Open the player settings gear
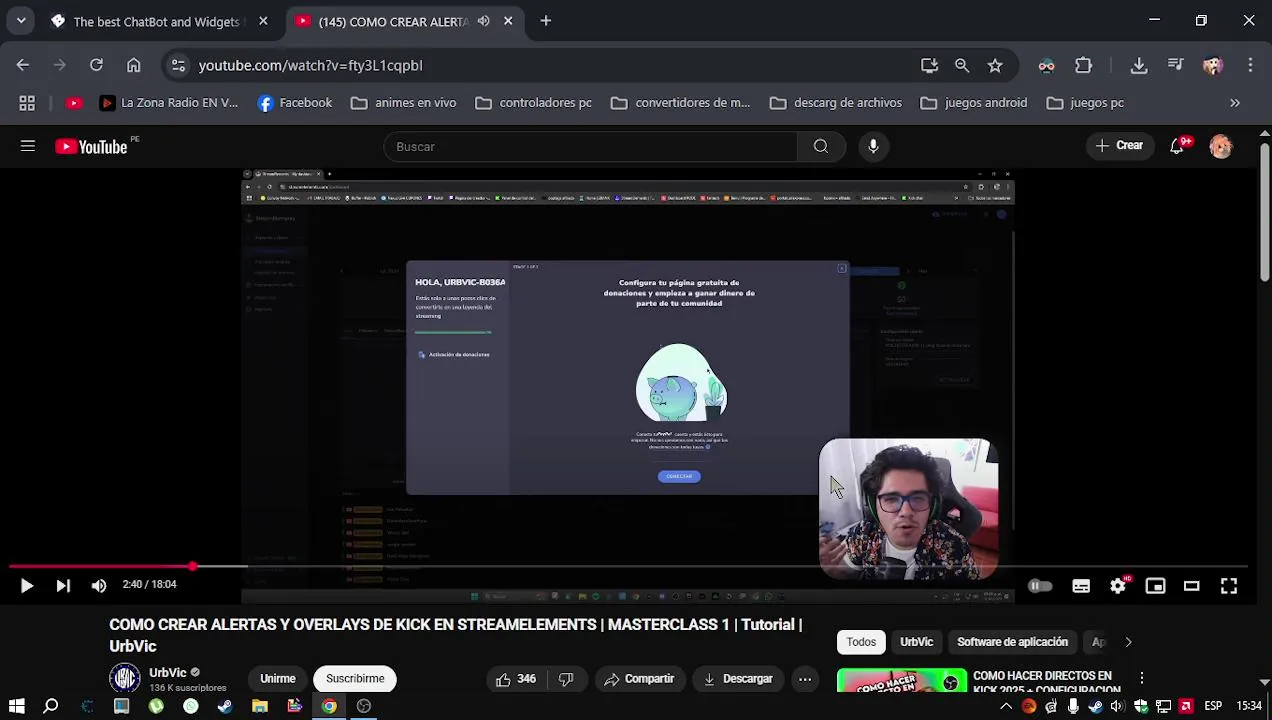This screenshot has width=1272, height=720. (x=1118, y=586)
